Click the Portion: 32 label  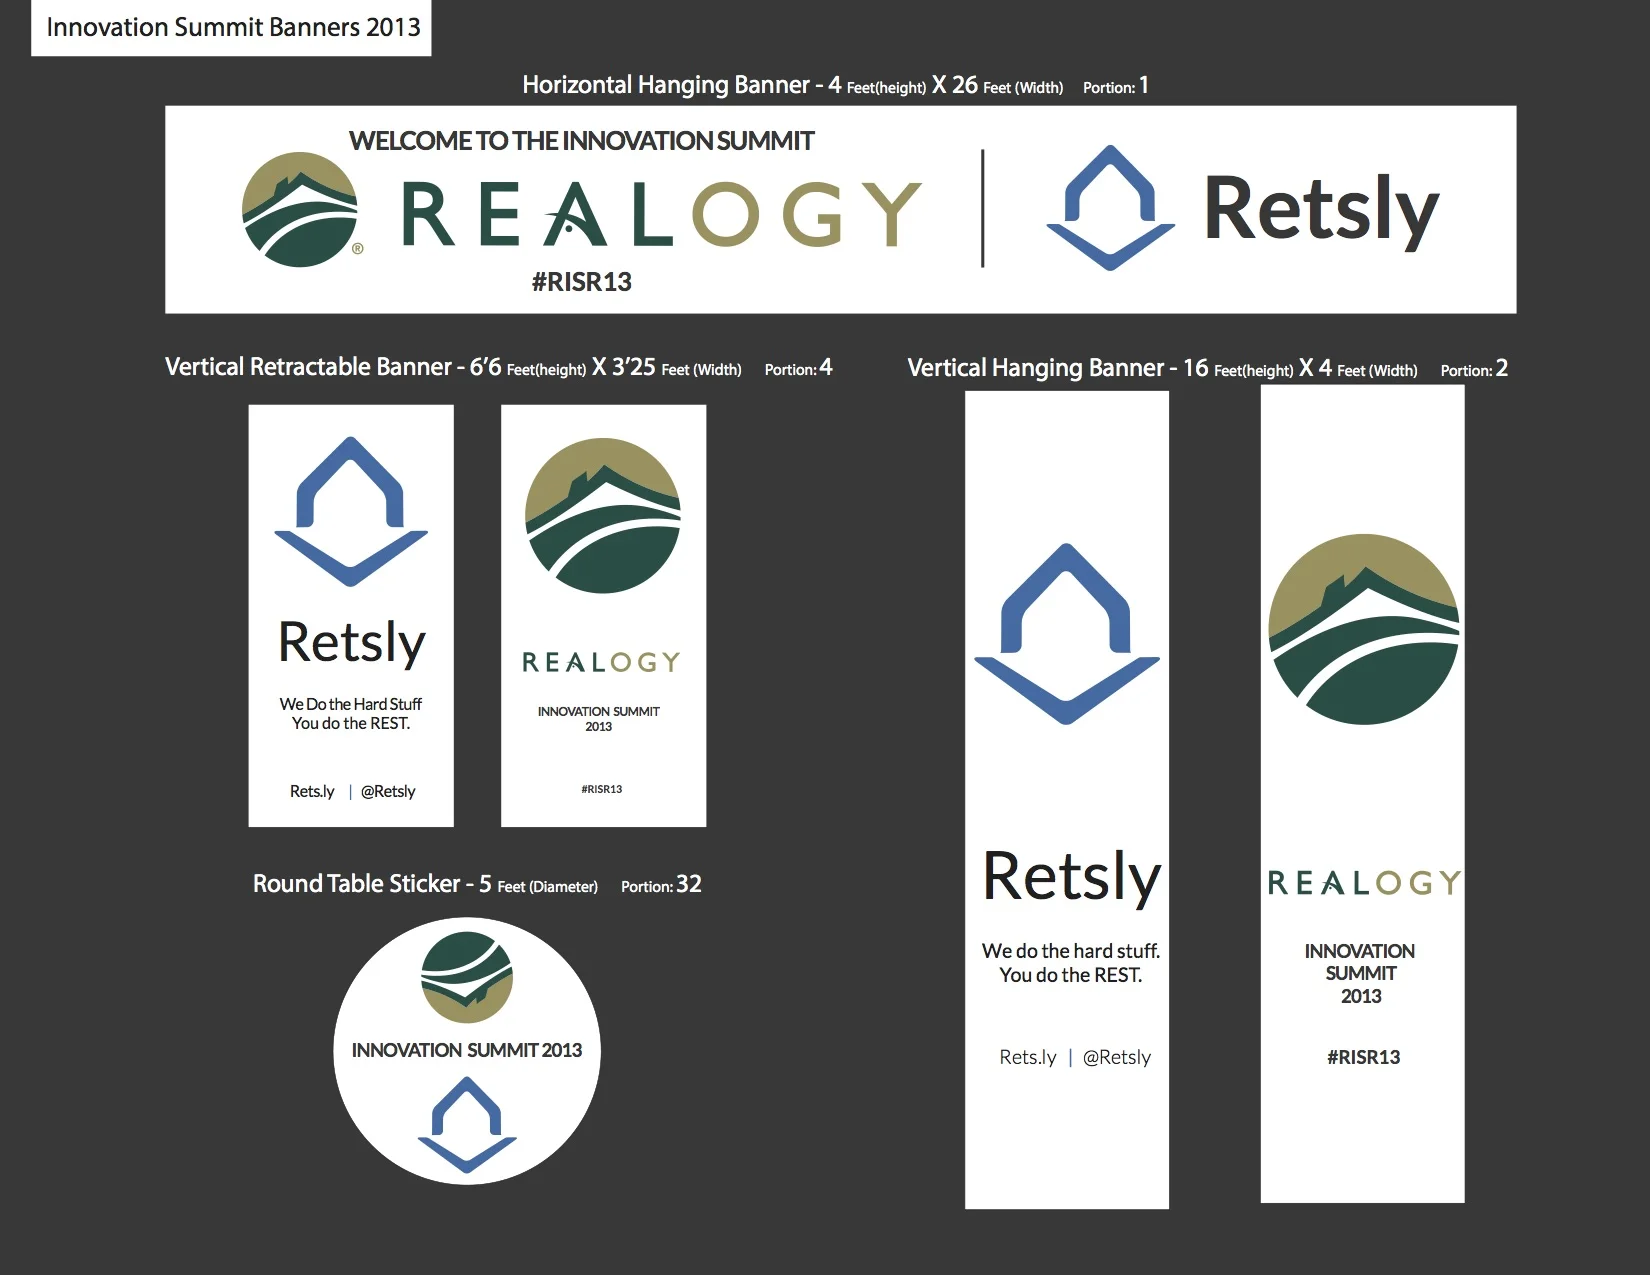click(x=661, y=885)
